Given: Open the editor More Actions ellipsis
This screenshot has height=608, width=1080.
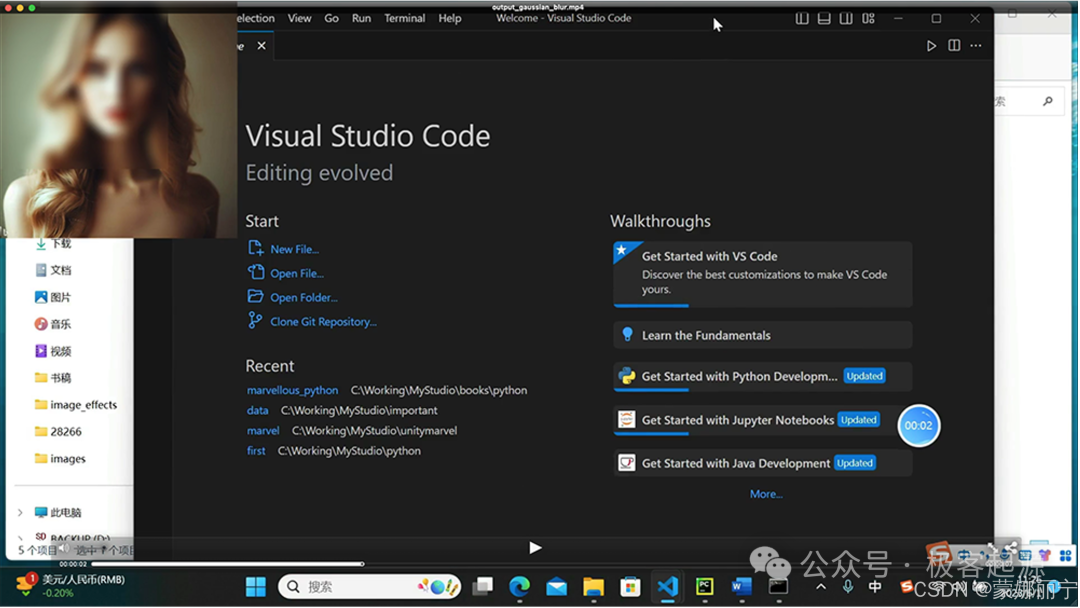Looking at the screenshot, I should (976, 45).
